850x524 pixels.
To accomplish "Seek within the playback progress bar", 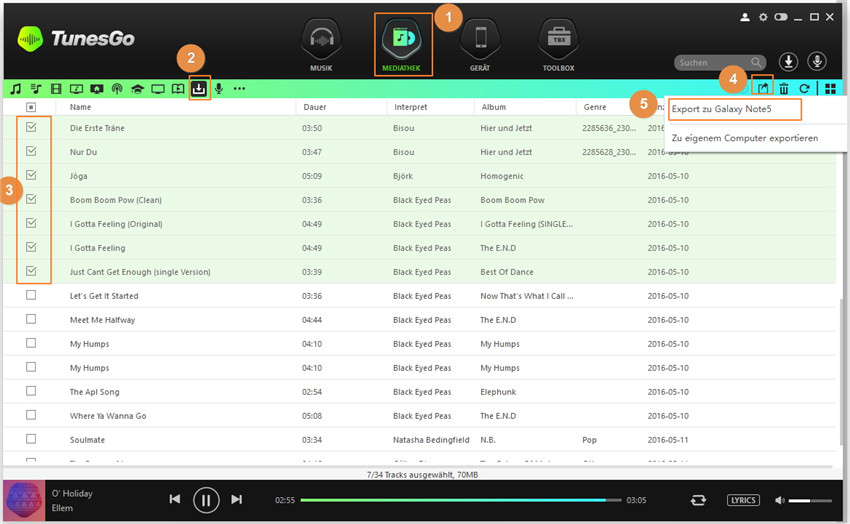I will [x=461, y=500].
